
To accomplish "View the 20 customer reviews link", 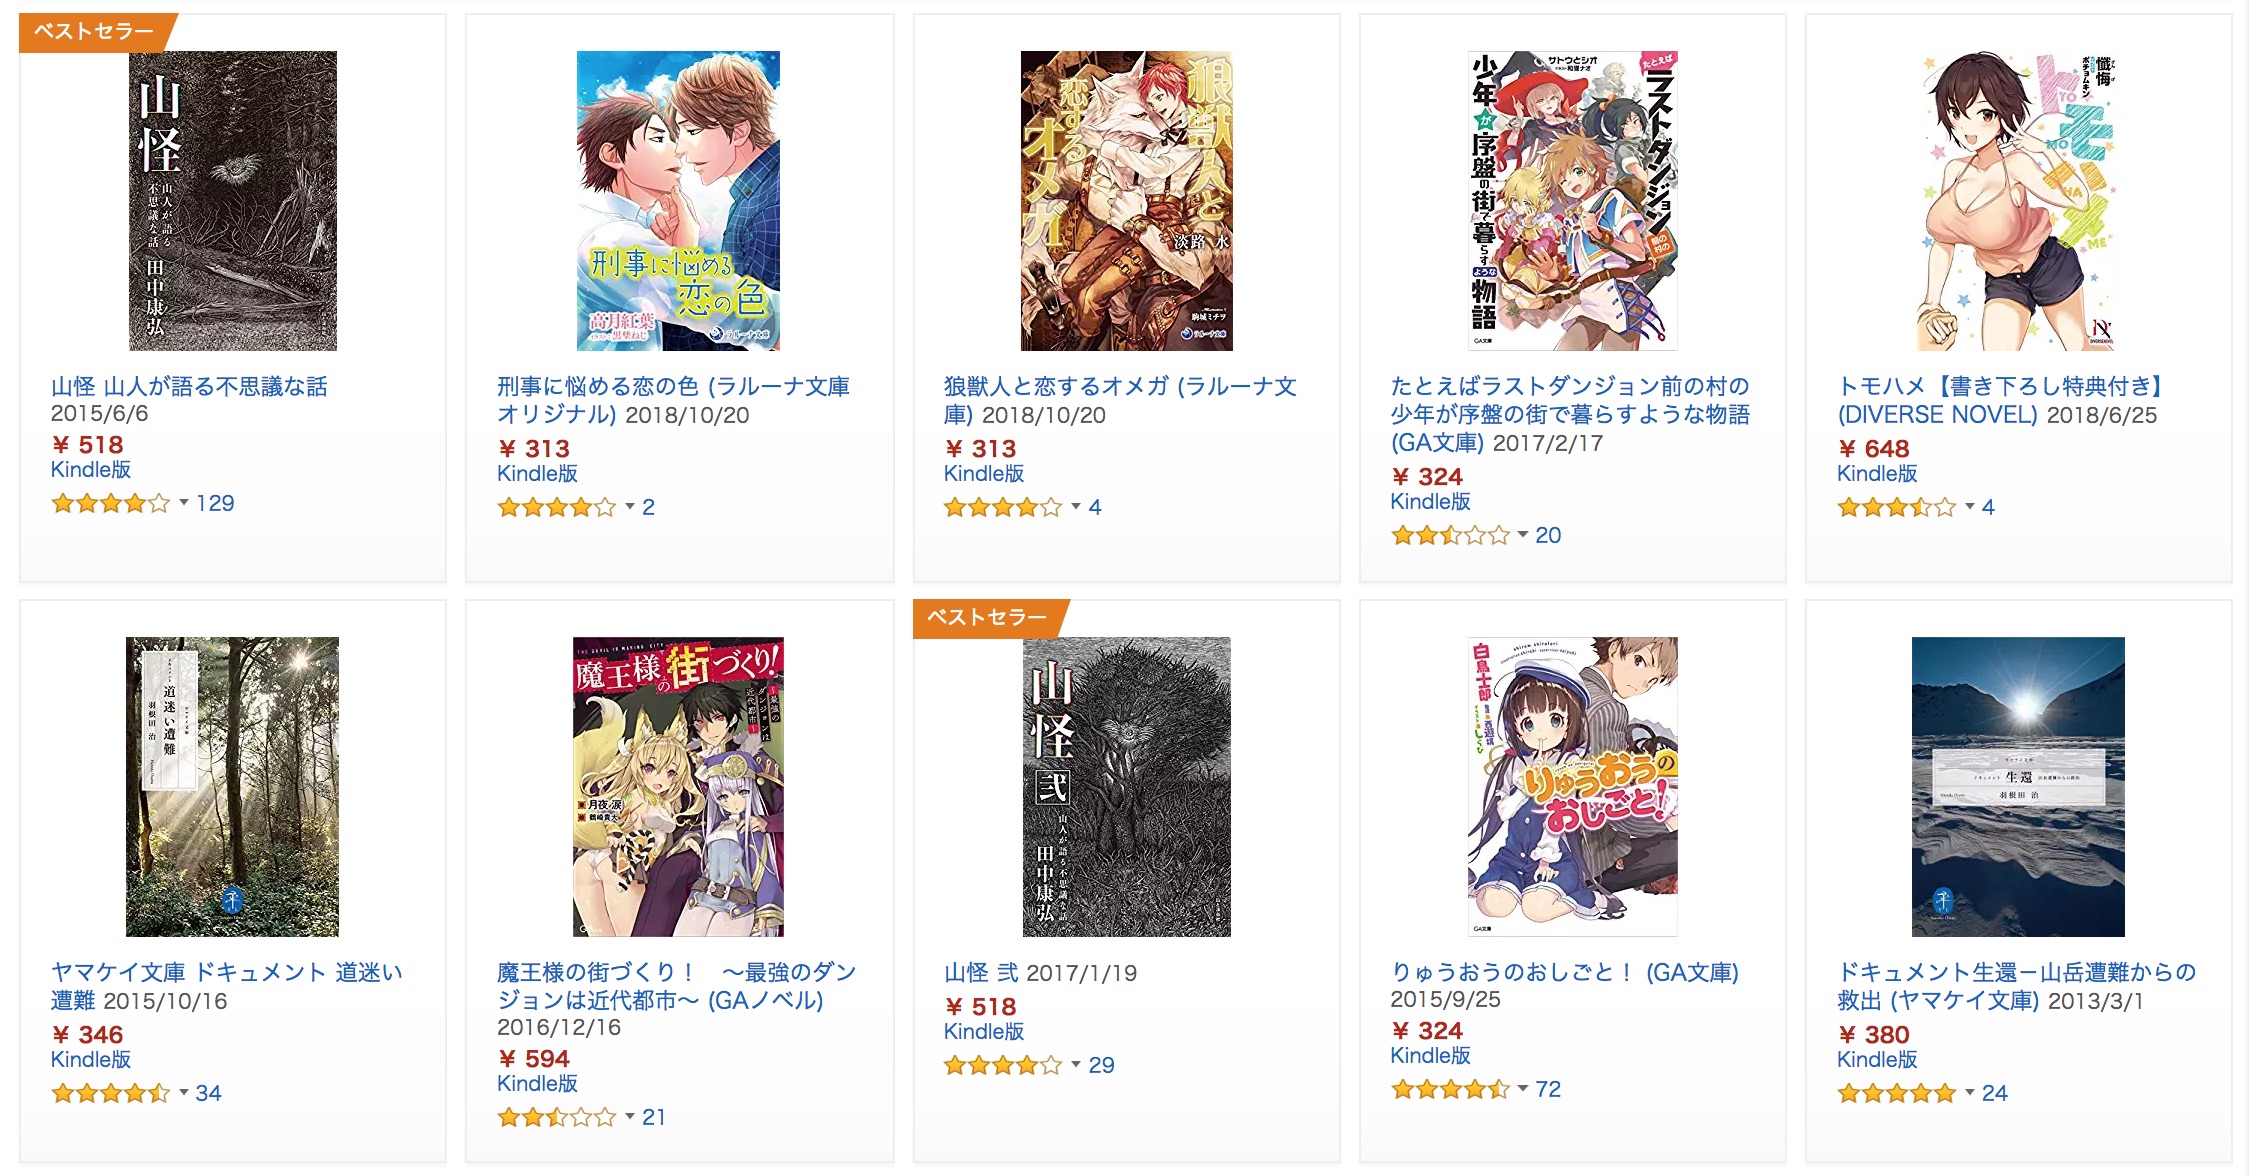I will [1548, 535].
